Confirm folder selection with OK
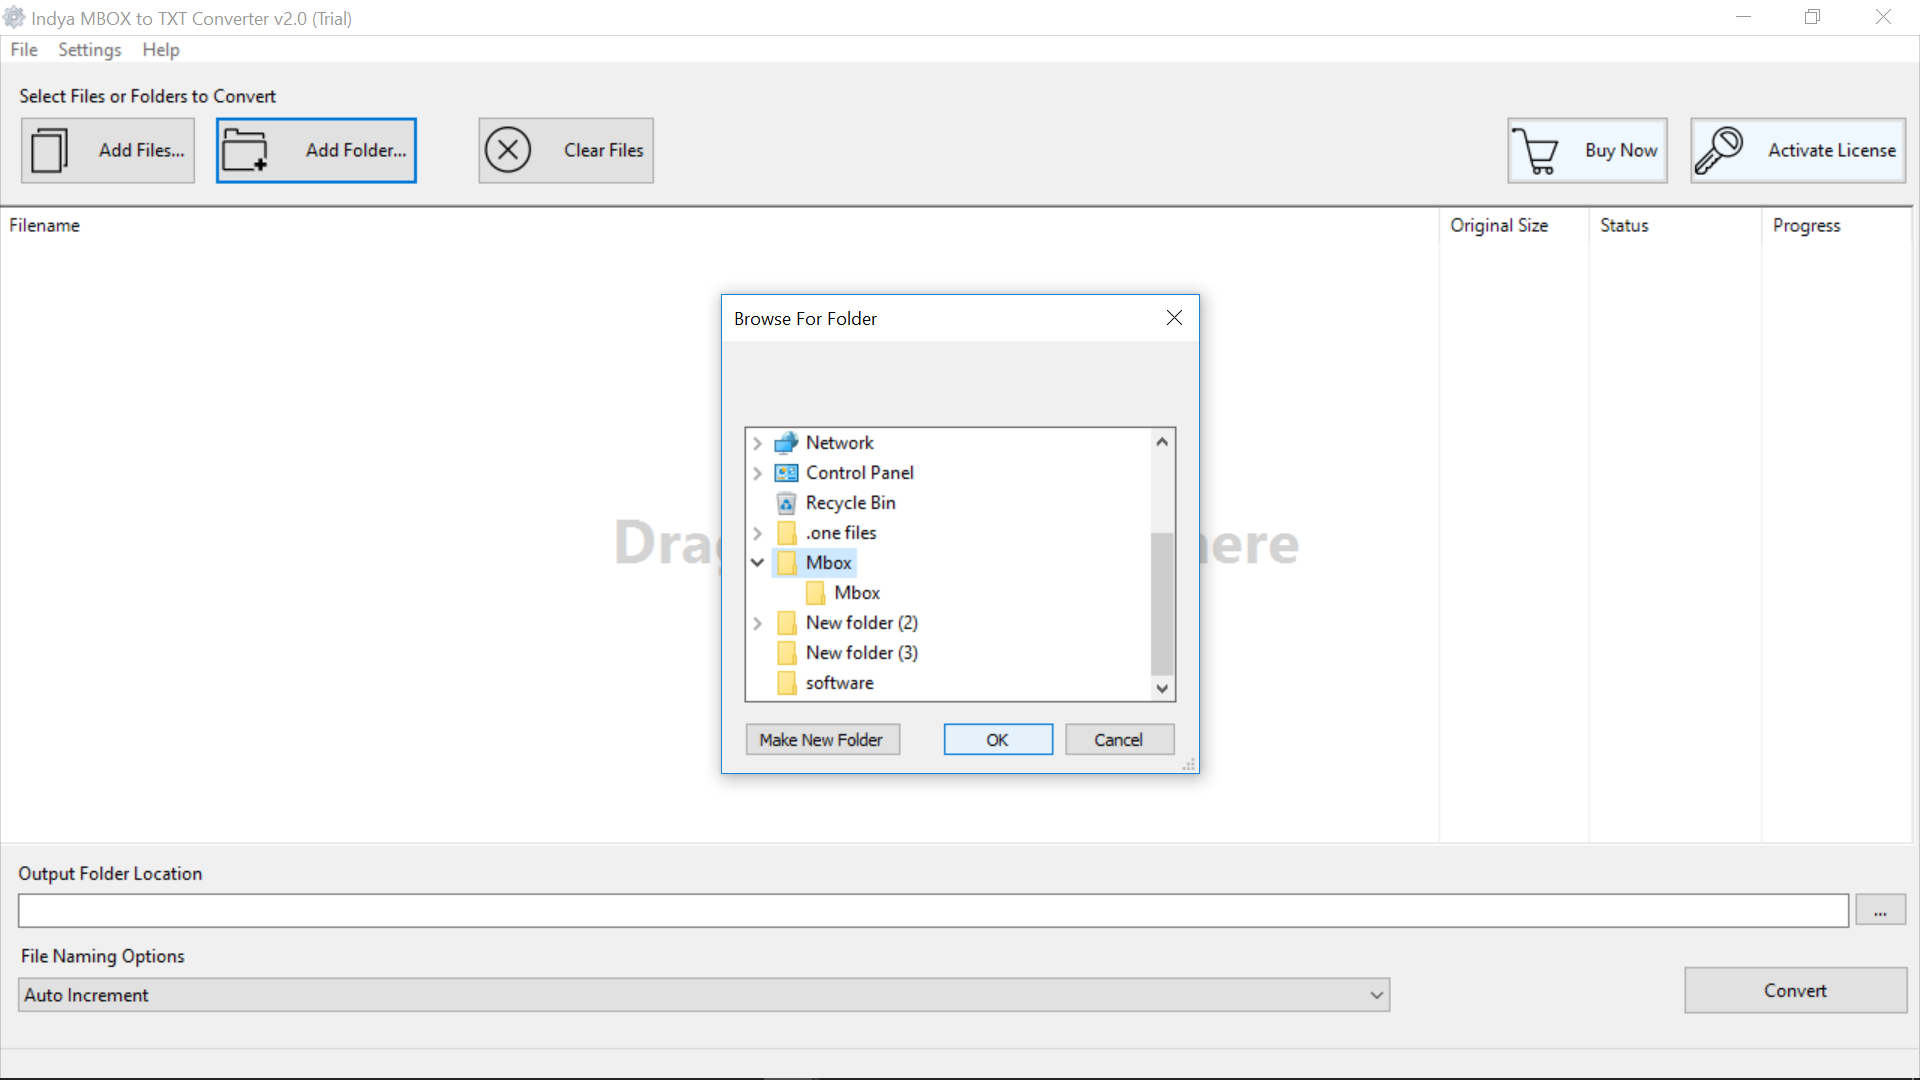The image size is (1920, 1080). [998, 739]
